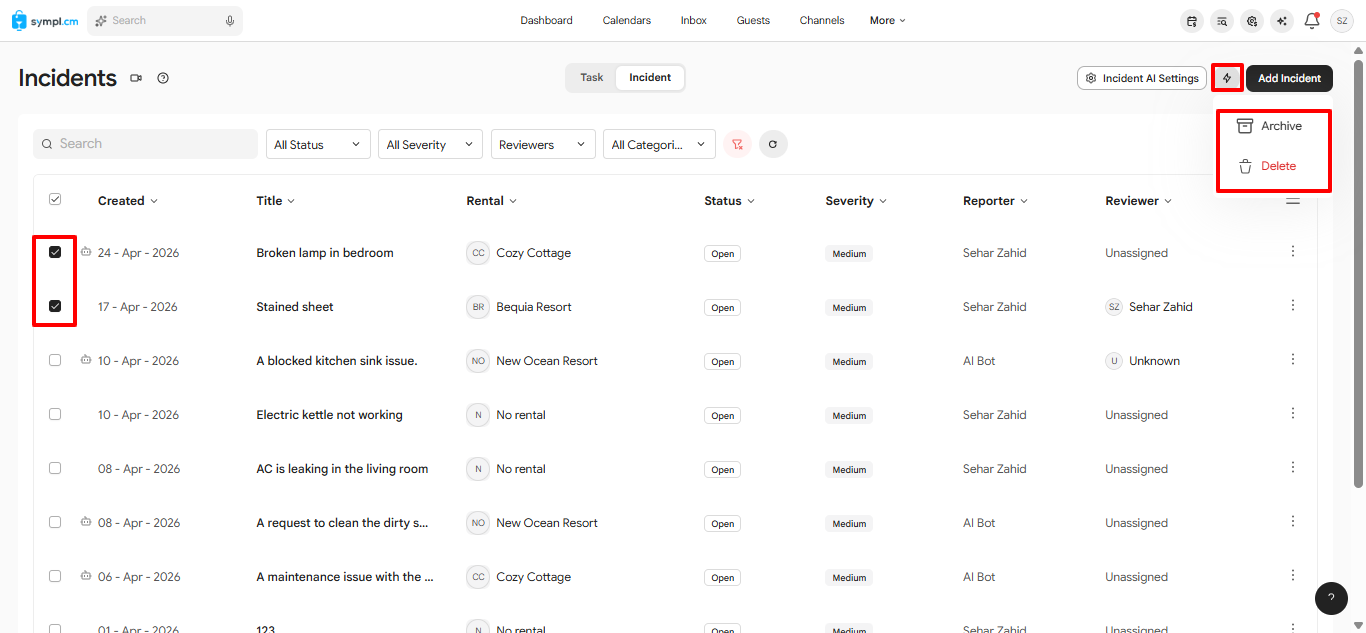Go to Dashboard in top navigation
1366x633 pixels.
(x=546, y=20)
